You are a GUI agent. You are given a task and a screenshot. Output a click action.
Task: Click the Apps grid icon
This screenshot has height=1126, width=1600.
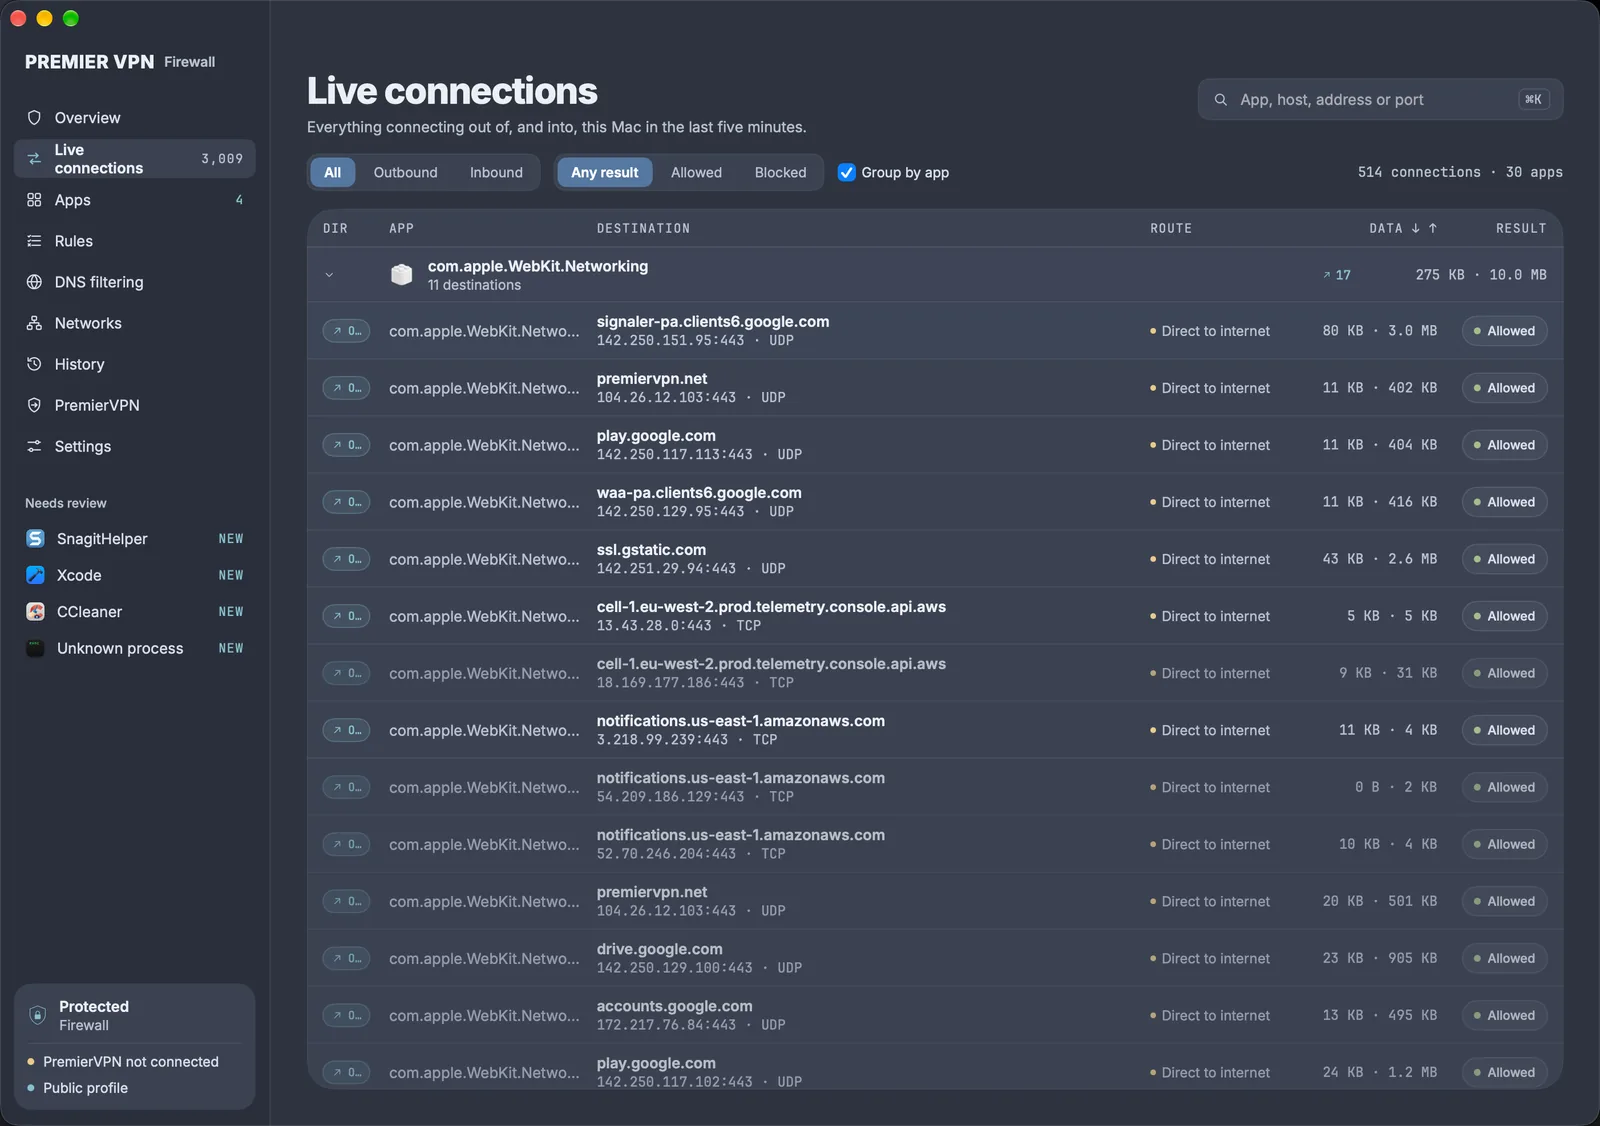pyautogui.click(x=34, y=200)
